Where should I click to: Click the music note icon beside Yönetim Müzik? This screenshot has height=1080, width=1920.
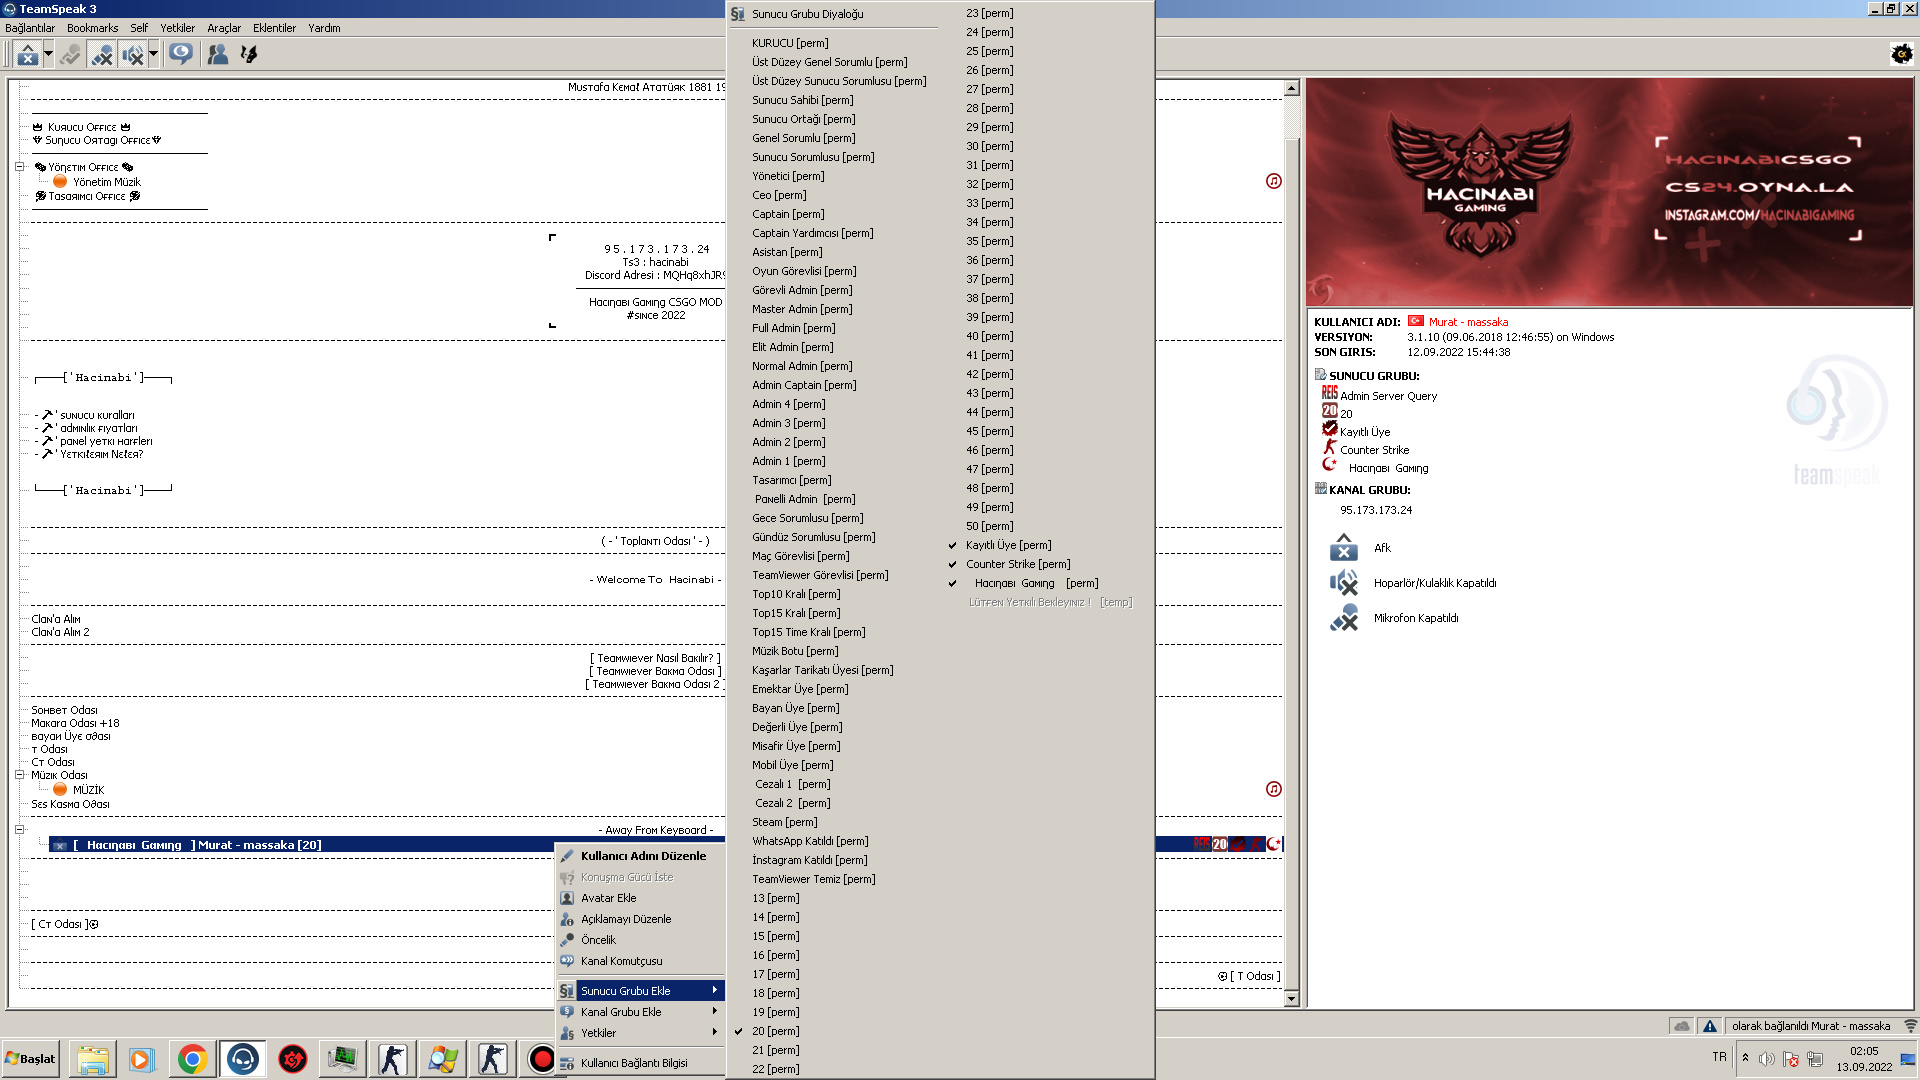point(1273,181)
